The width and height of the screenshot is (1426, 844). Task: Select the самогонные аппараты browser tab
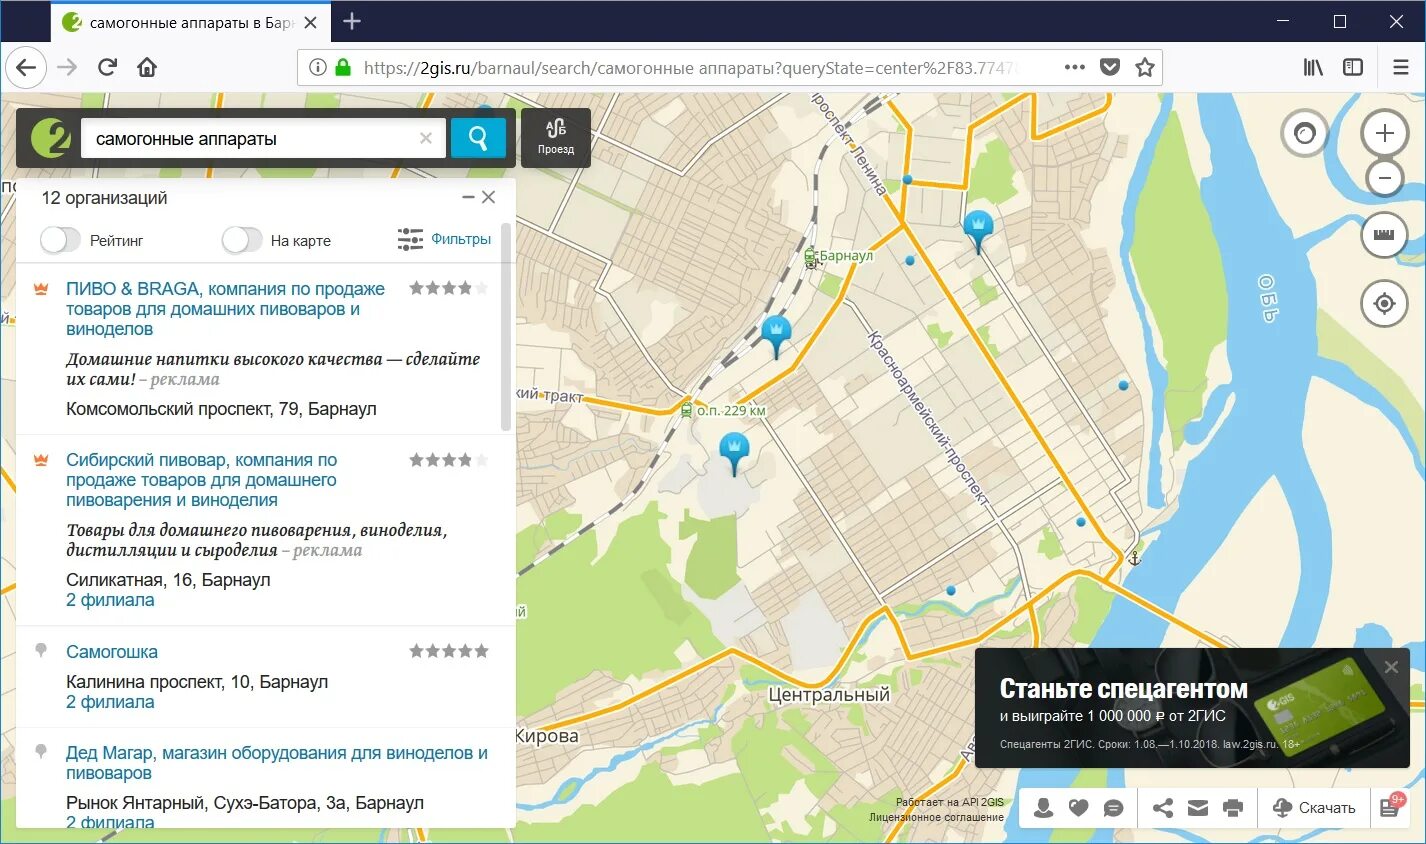[190, 22]
